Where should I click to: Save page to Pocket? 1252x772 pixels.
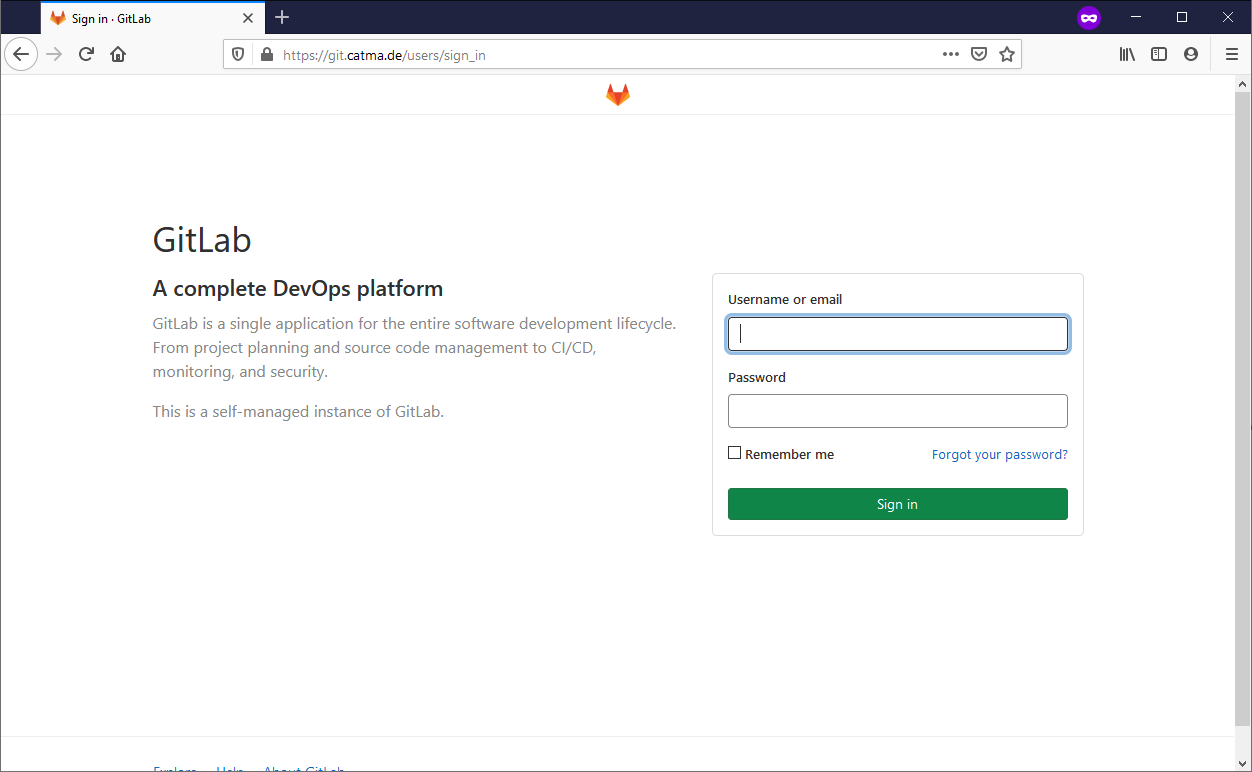pyautogui.click(x=979, y=54)
